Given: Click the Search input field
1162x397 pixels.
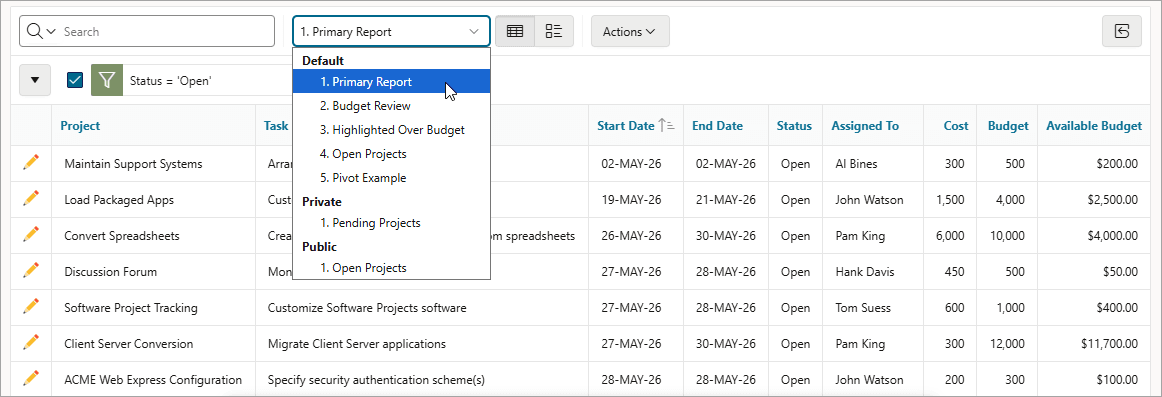Looking at the screenshot, I should point(167,31).
